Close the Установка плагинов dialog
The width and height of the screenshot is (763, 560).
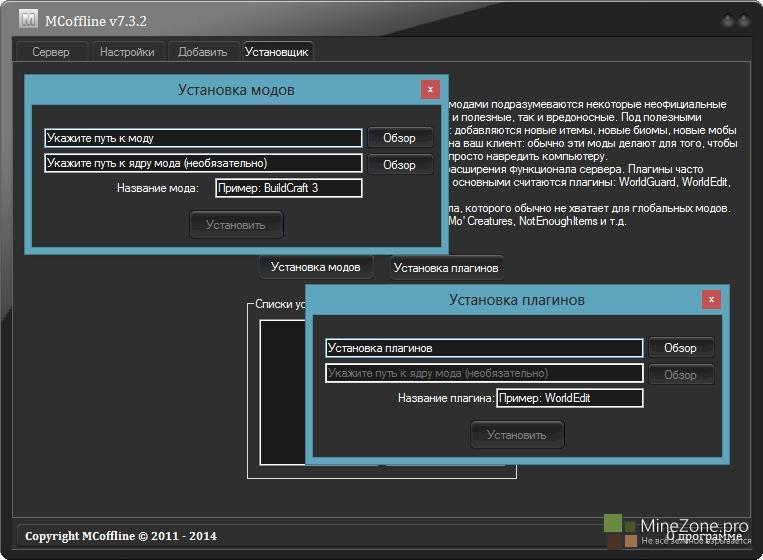[710, 299]
